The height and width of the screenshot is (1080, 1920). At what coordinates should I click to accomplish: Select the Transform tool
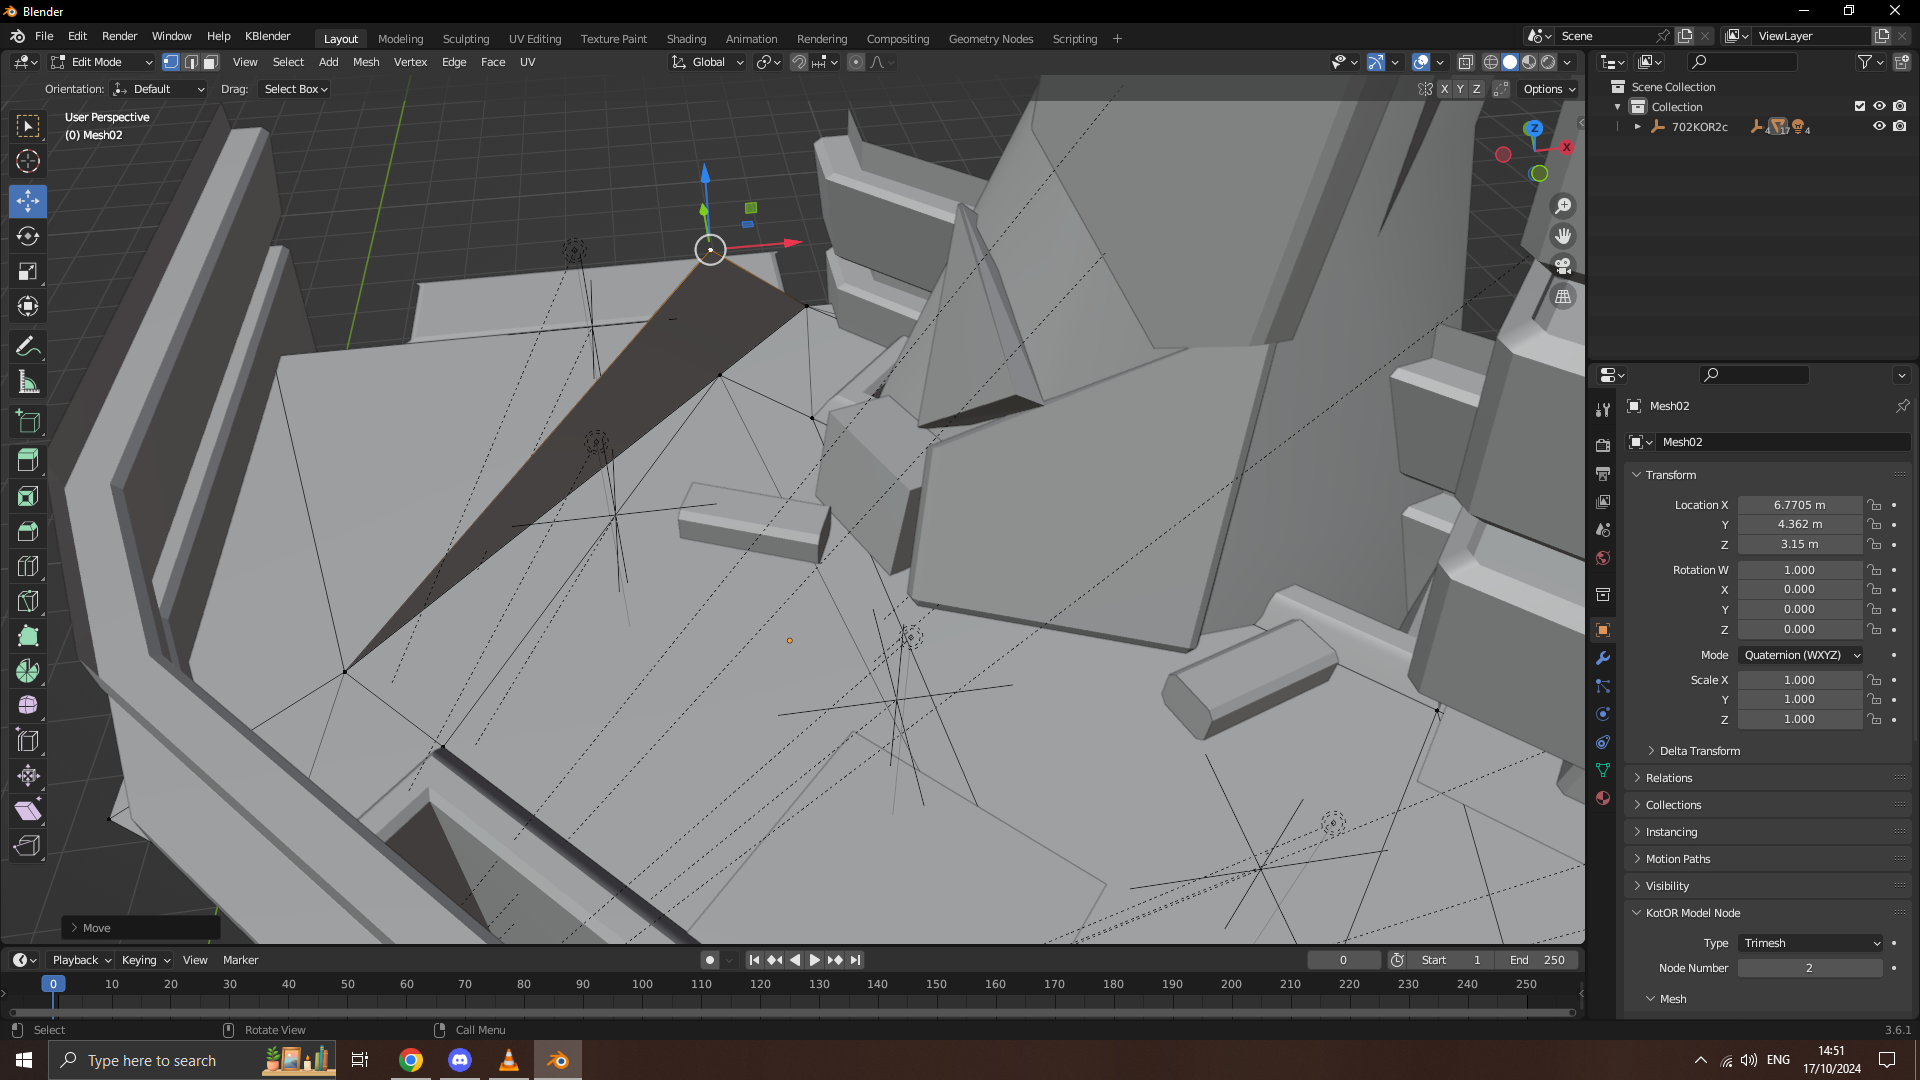28,306
